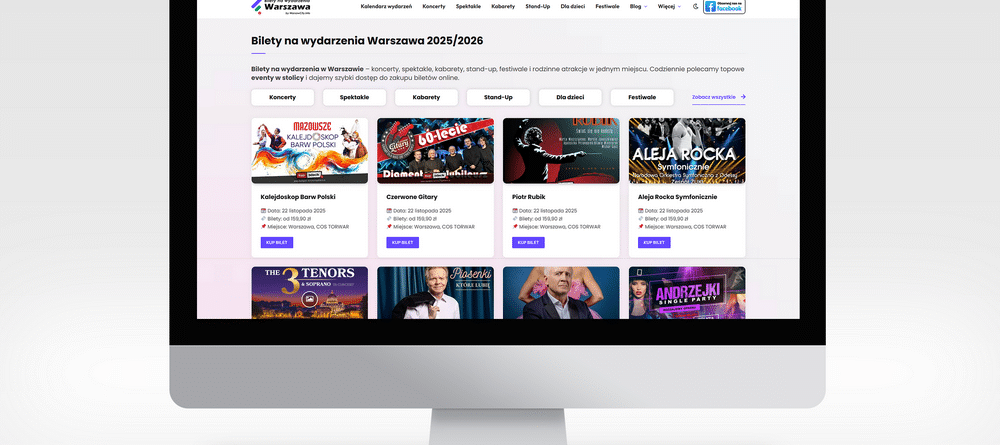This screenshot has width=1000, height=445.
Task: Open Piotr Rubik event poster
Action: (x=561, y=151)
